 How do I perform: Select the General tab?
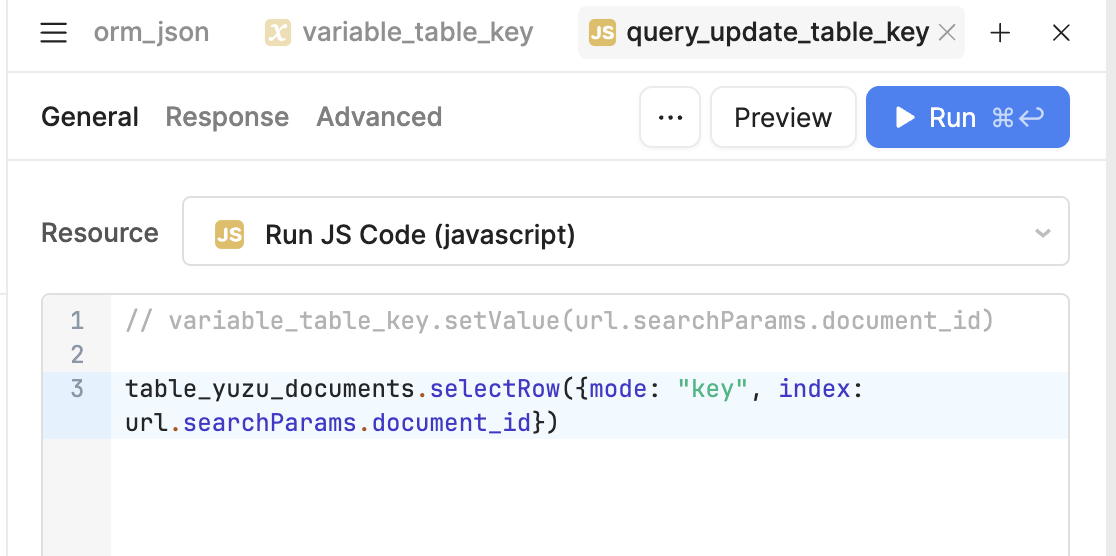pos(90,117)
